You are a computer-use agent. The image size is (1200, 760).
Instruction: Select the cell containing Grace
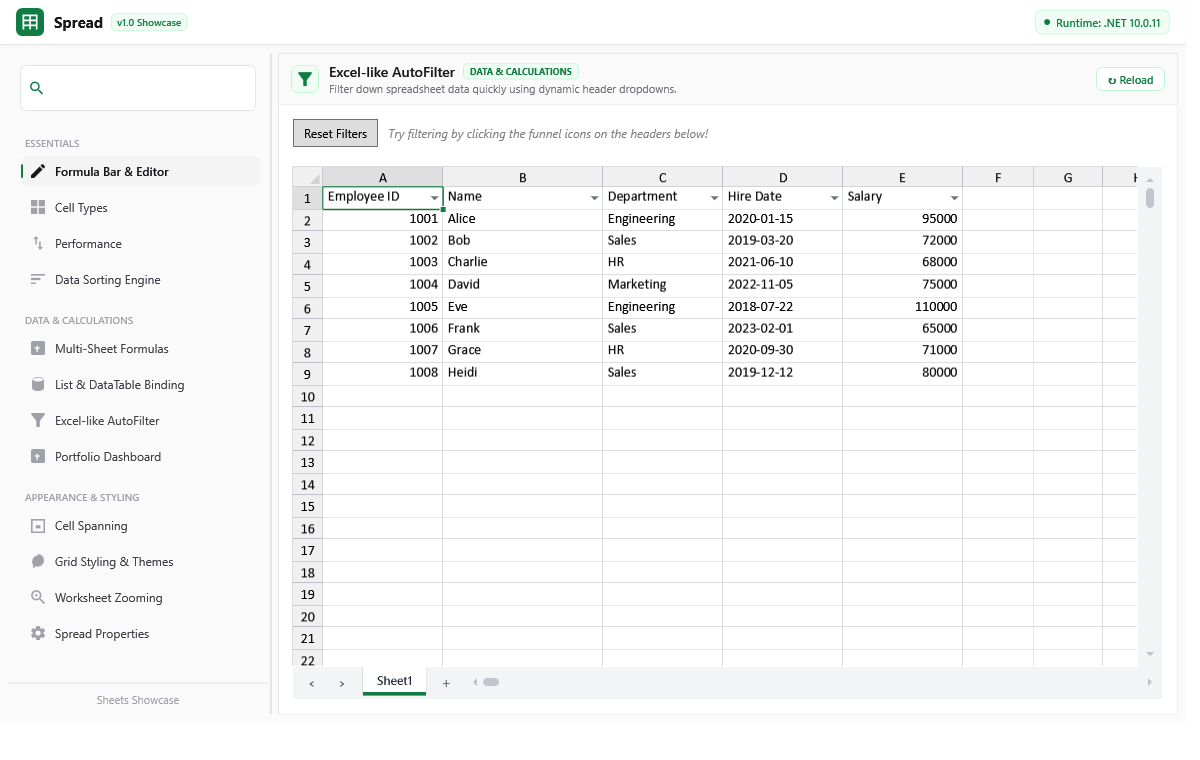(x=523, y=351)
